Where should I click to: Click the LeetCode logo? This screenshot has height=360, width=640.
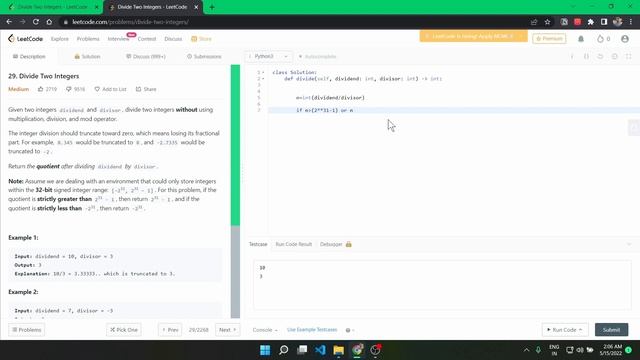pos(25,39)
